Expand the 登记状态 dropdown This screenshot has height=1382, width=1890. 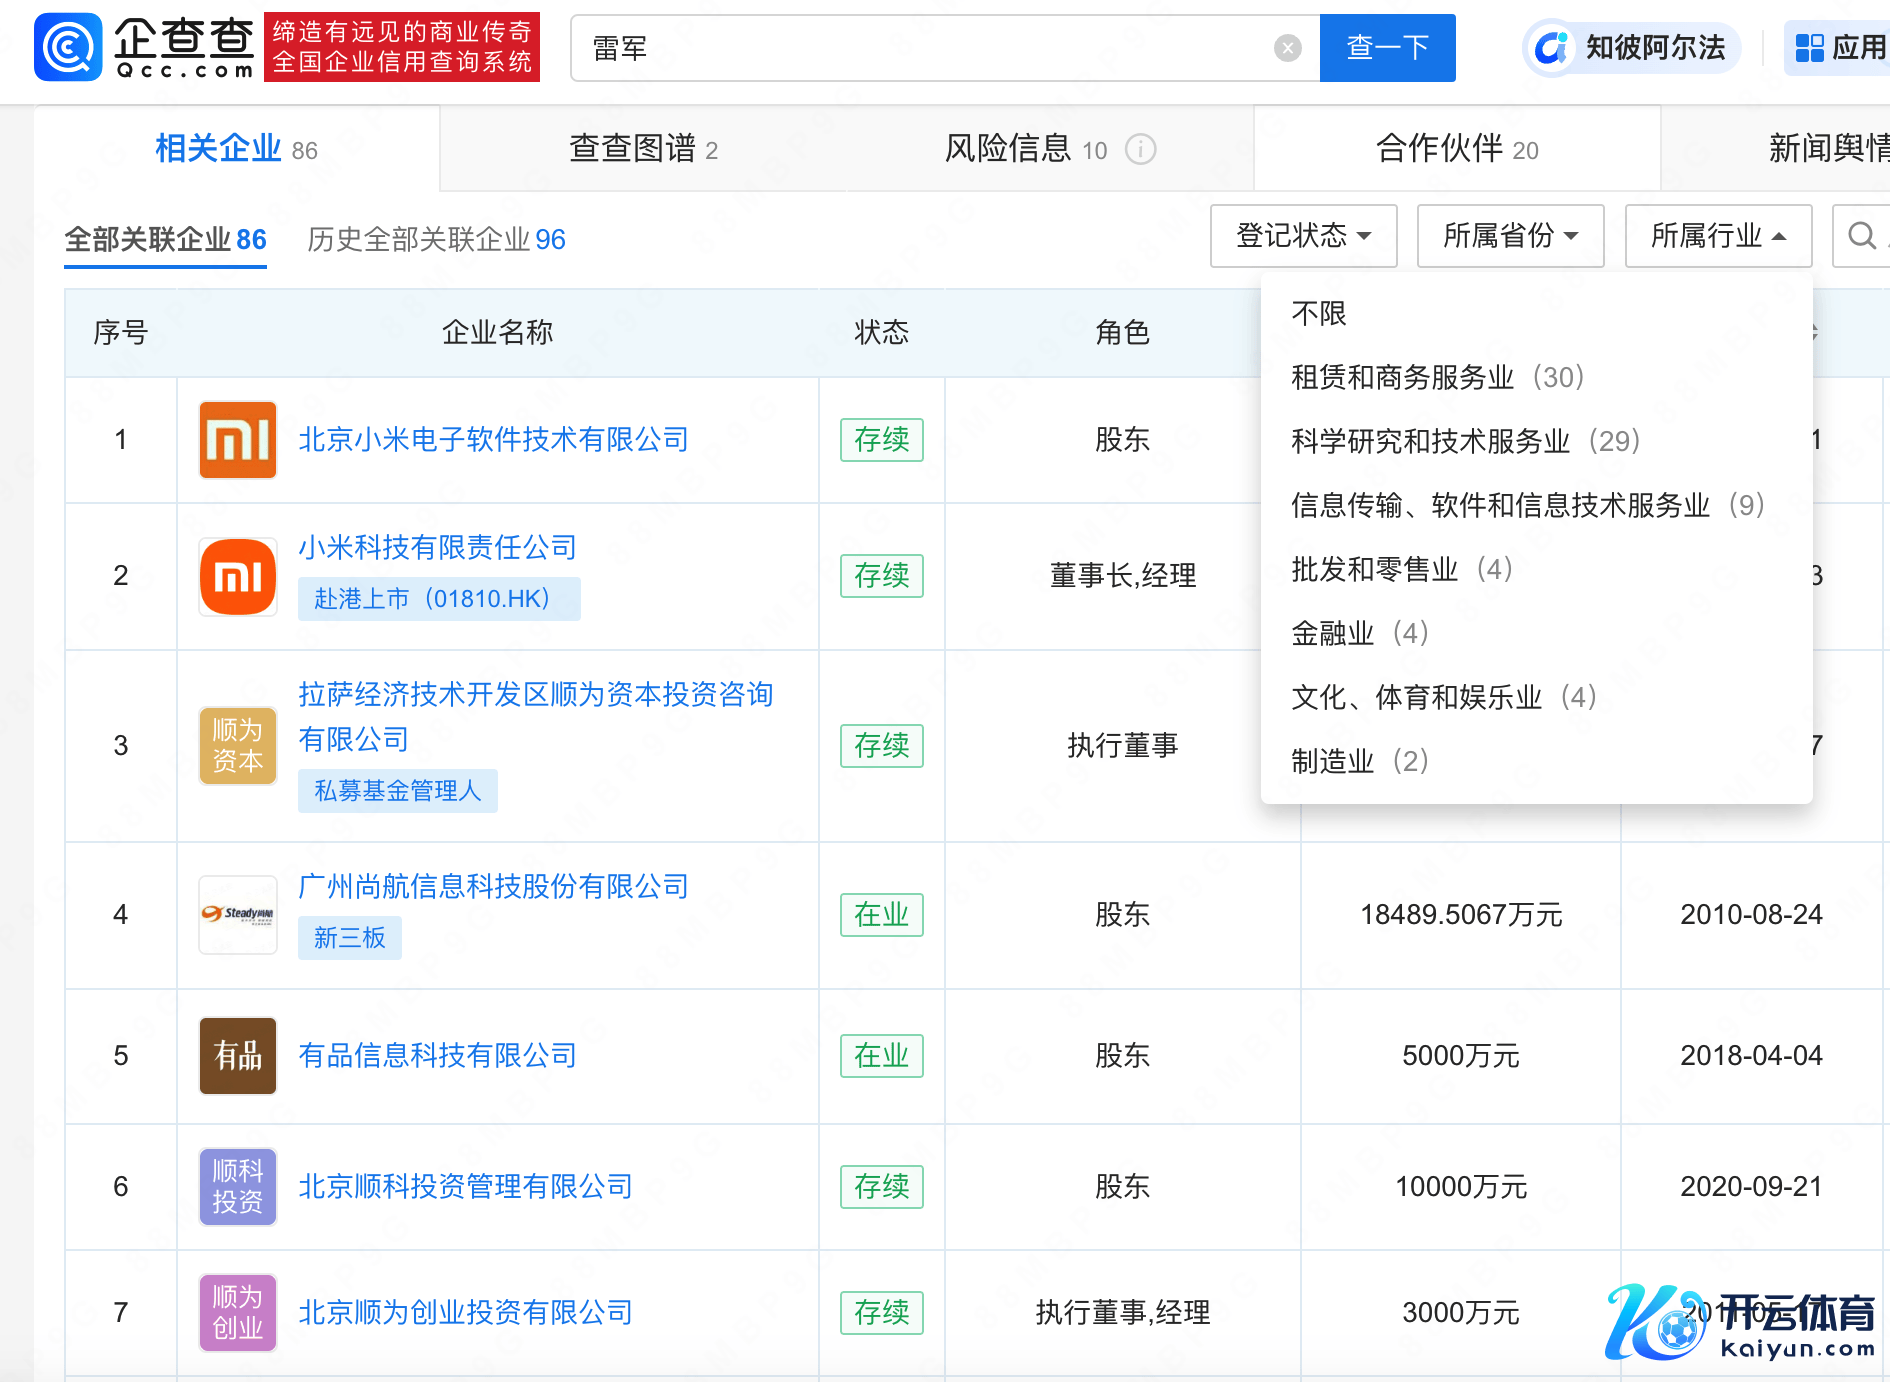[1303, 236]
